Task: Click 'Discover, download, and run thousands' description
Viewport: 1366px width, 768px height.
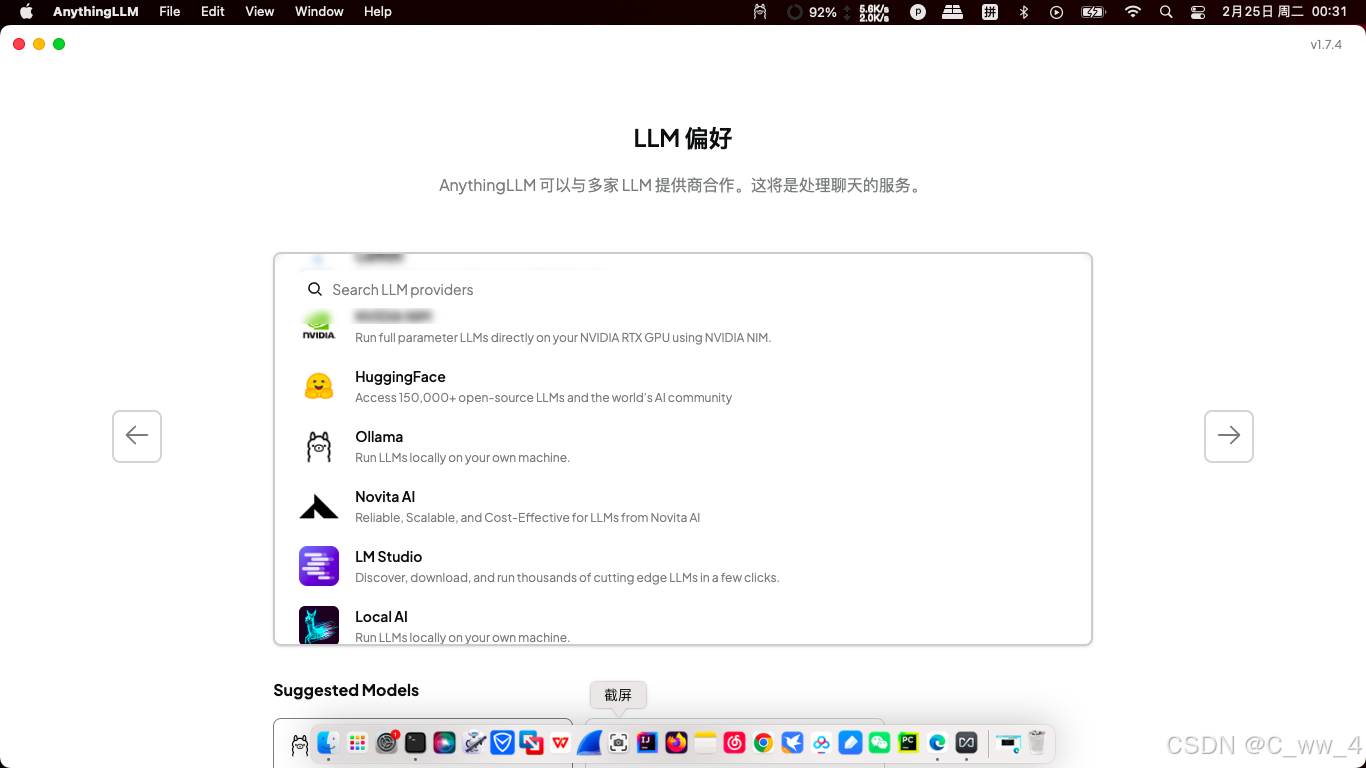Action: 567,578
